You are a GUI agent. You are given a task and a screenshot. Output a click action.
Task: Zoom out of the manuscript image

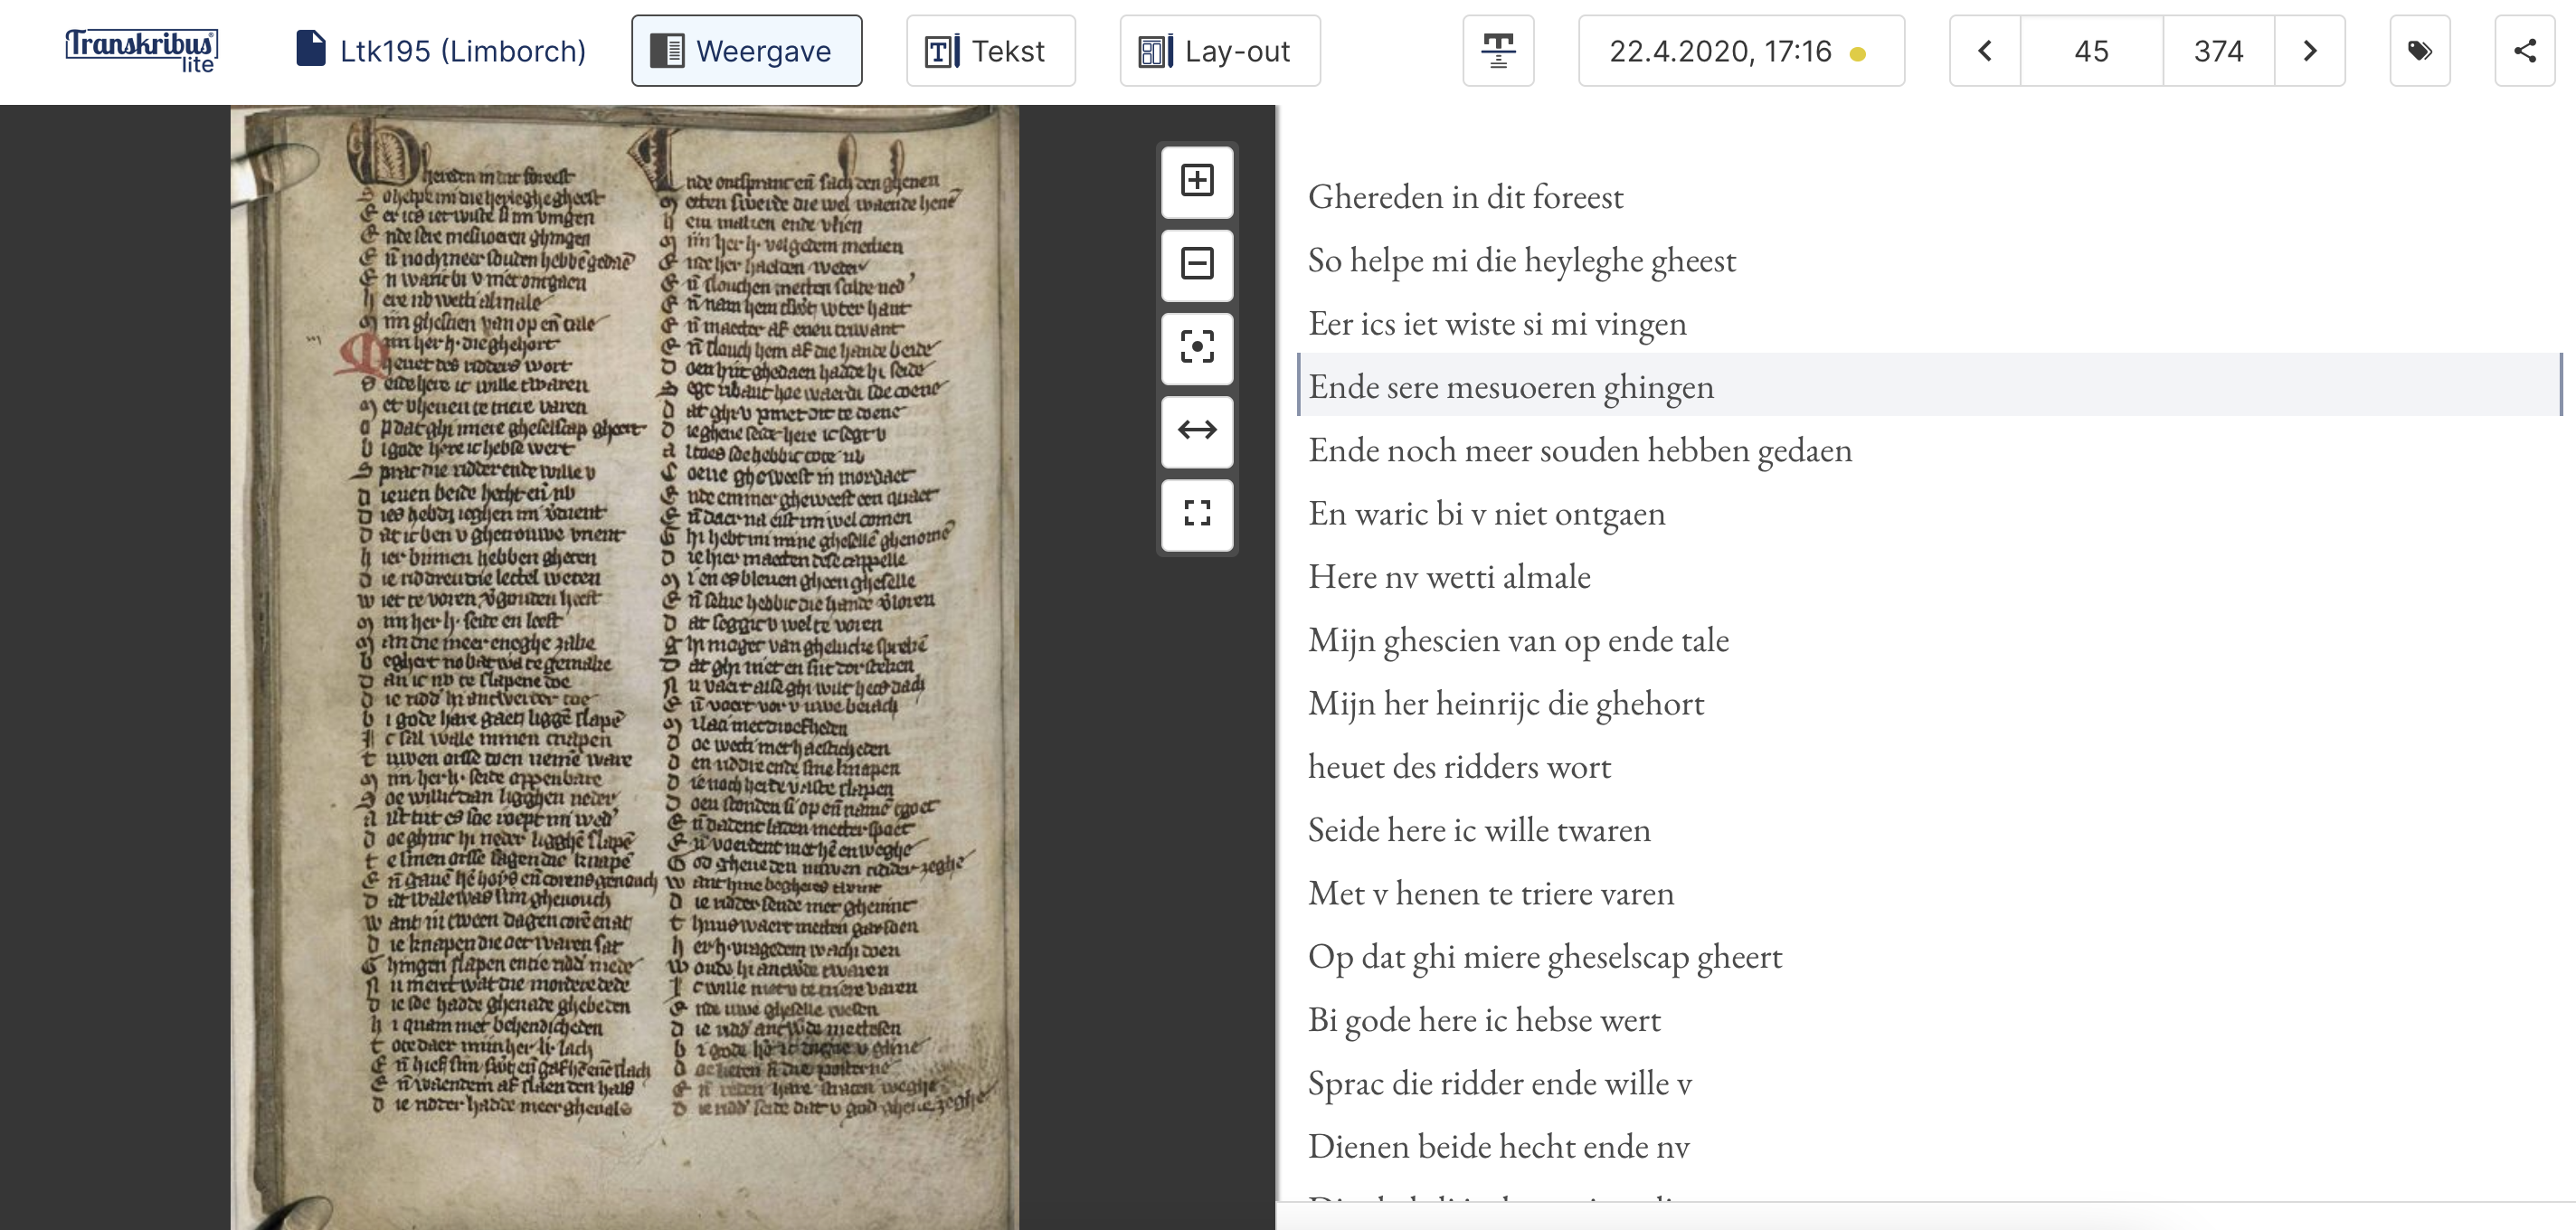coord(1197,264)
